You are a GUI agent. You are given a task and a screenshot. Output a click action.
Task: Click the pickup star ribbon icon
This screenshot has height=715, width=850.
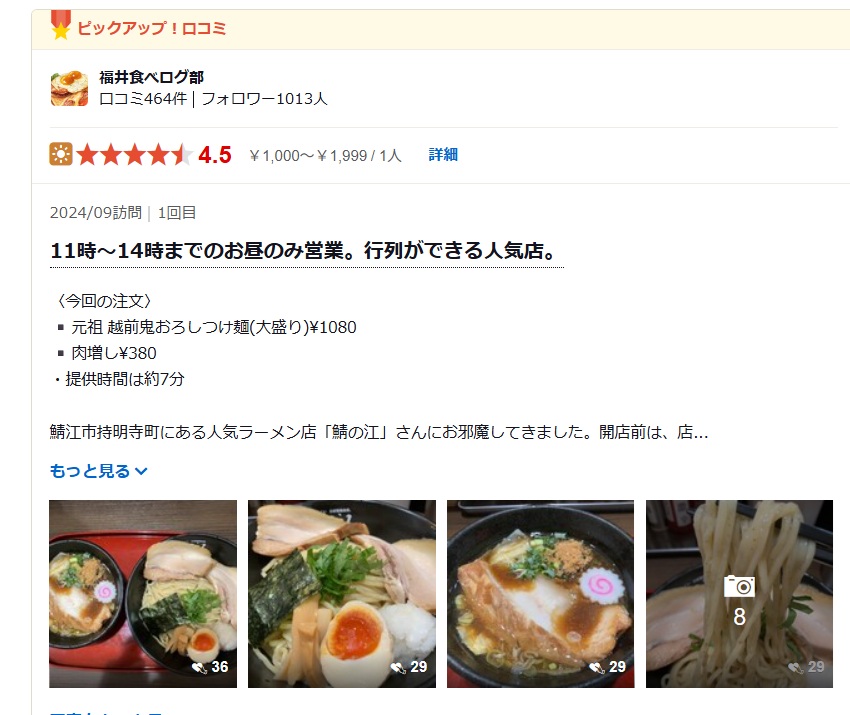61,25
